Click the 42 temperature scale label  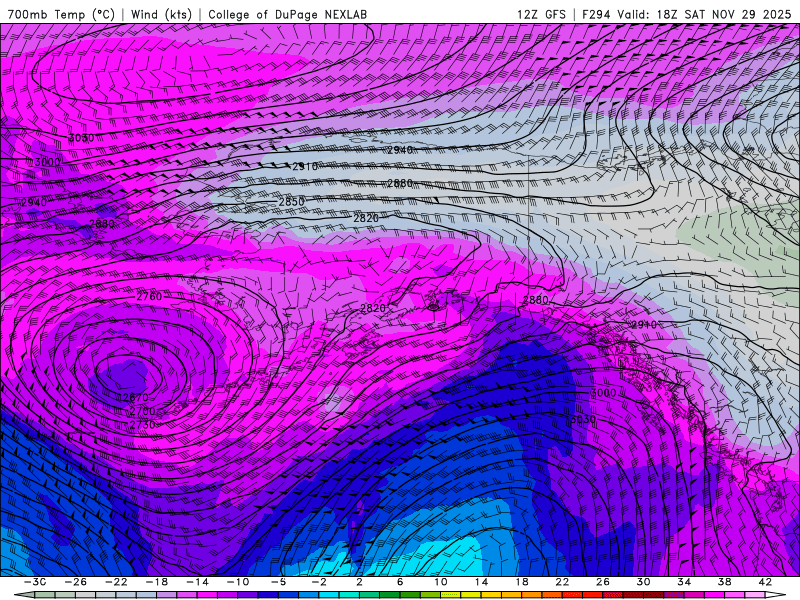click(765, 582)
